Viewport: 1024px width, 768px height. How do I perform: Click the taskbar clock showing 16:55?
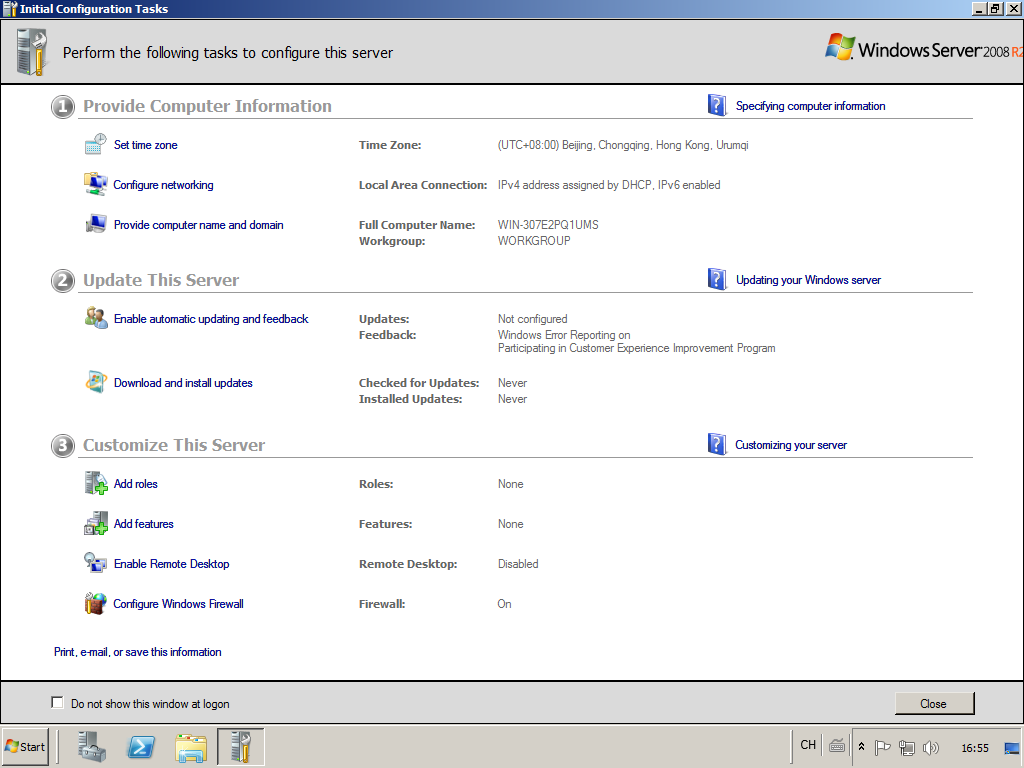(975, 748)
